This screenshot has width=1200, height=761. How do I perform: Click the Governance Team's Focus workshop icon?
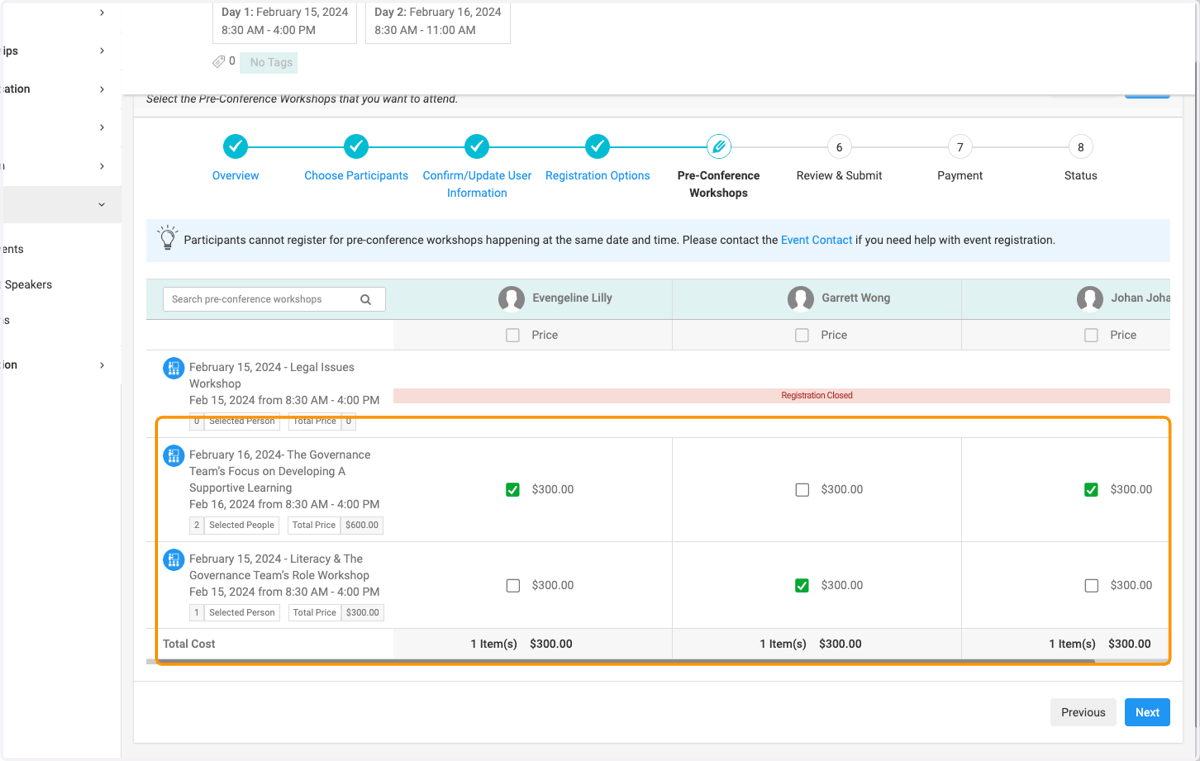point(174,456)
